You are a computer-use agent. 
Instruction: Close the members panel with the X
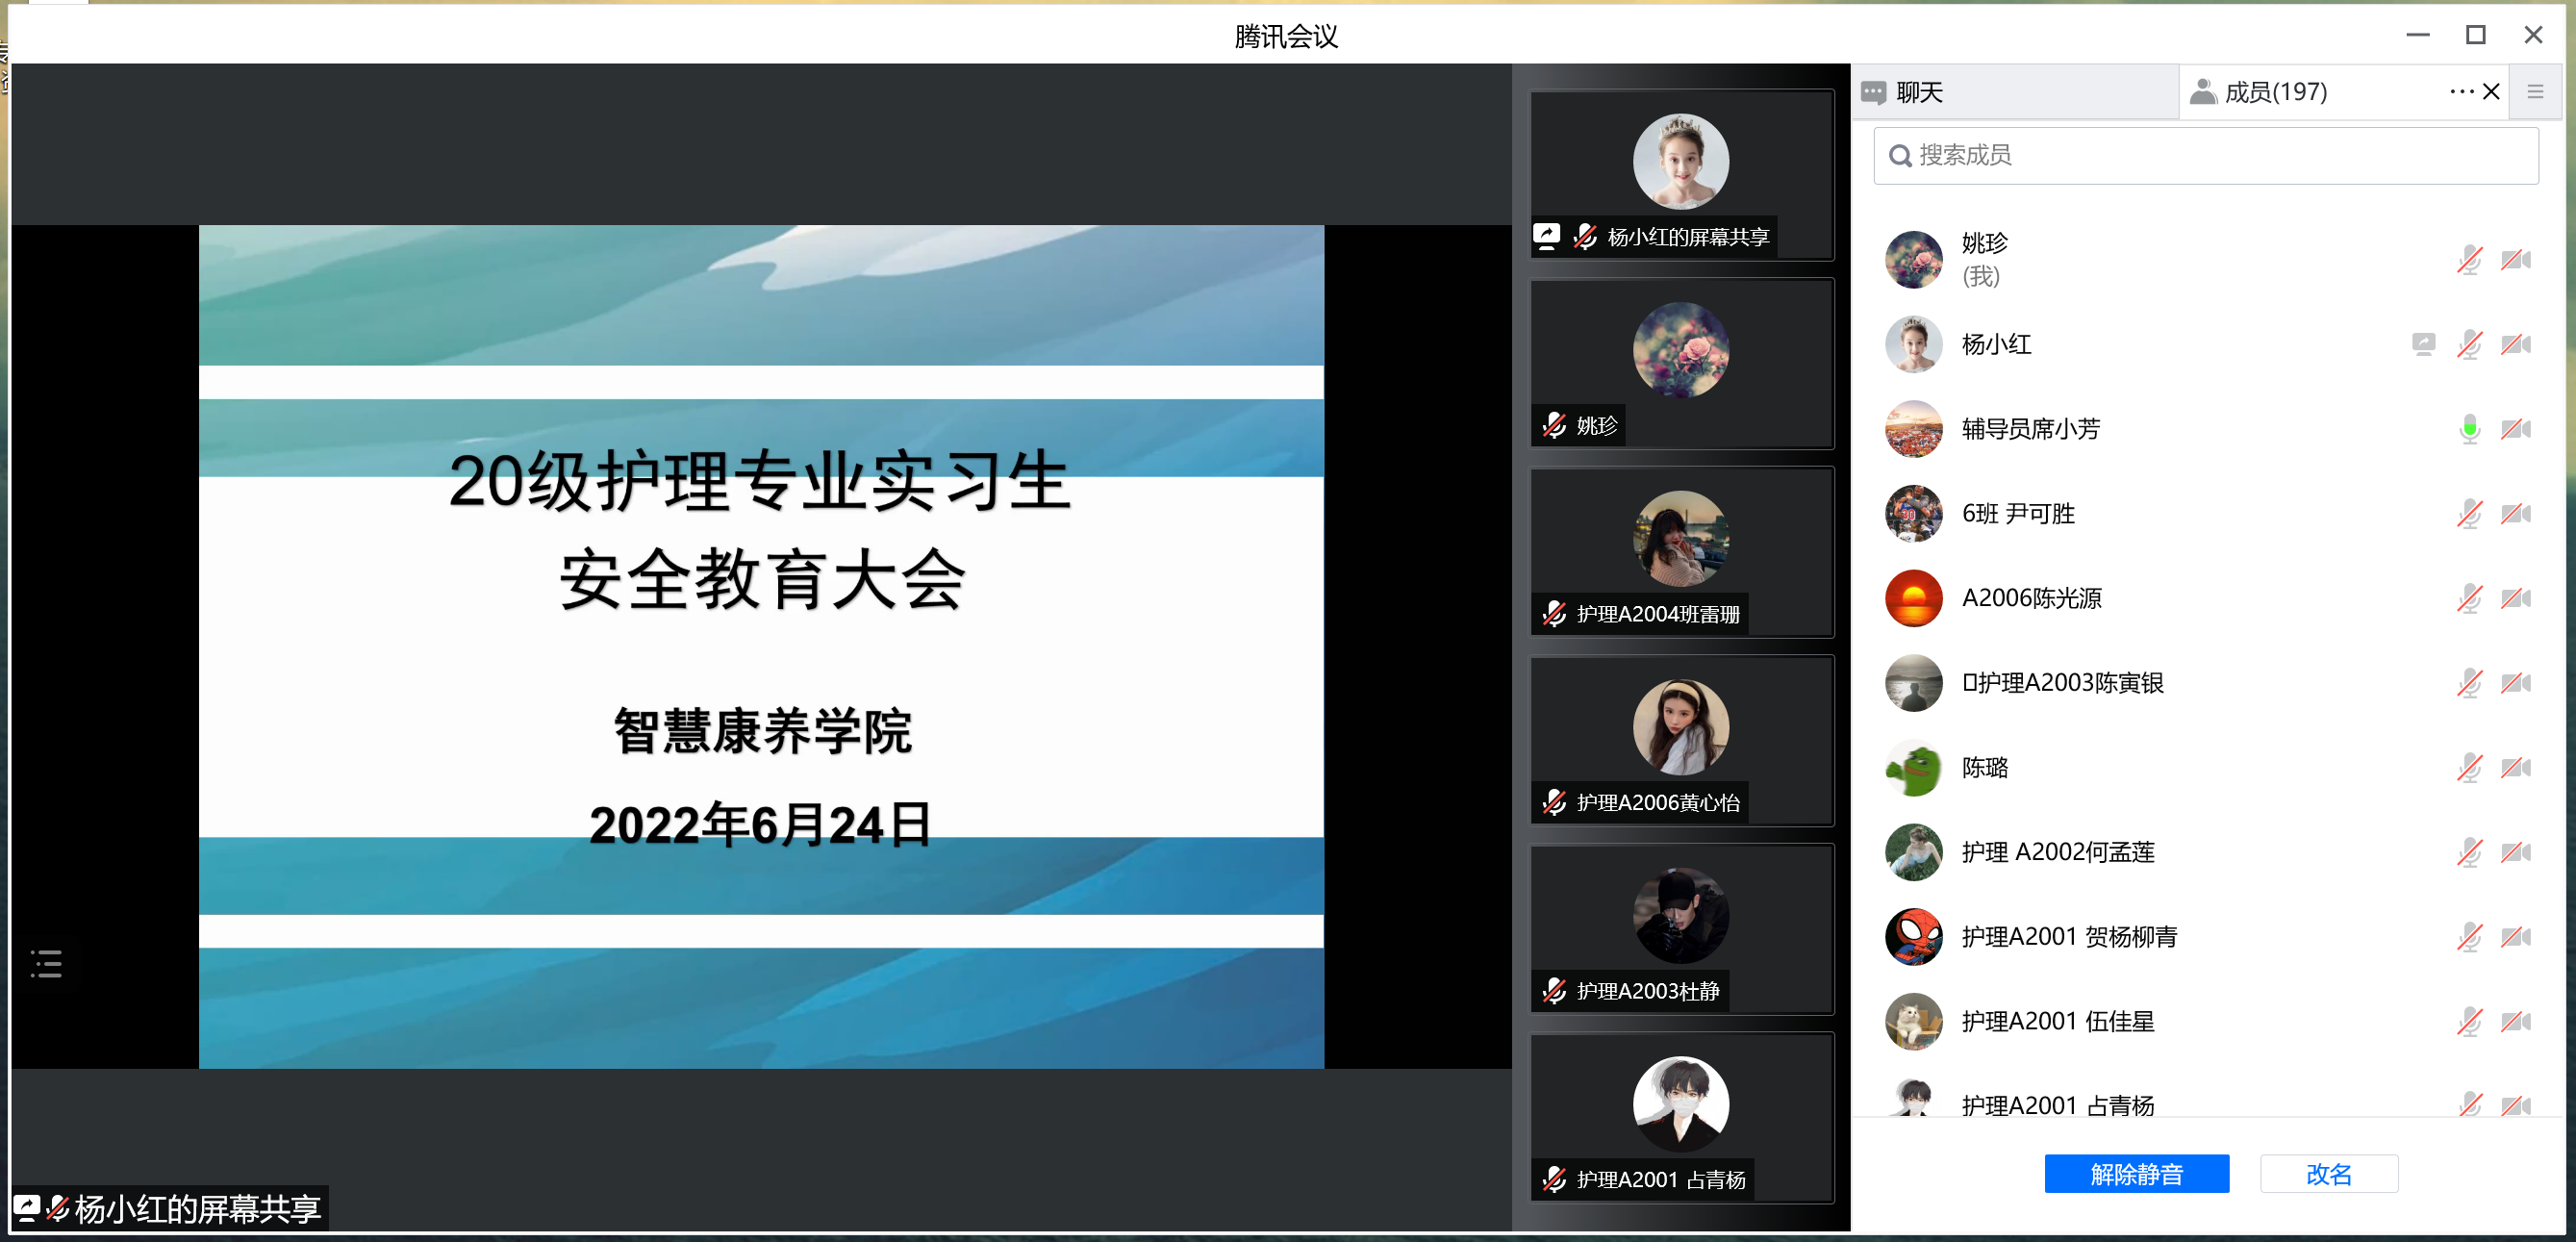click(x=2491, y=92)
